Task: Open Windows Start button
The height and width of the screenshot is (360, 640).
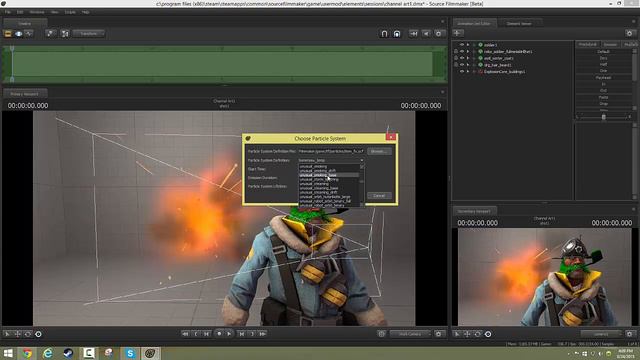Action: 8,353
